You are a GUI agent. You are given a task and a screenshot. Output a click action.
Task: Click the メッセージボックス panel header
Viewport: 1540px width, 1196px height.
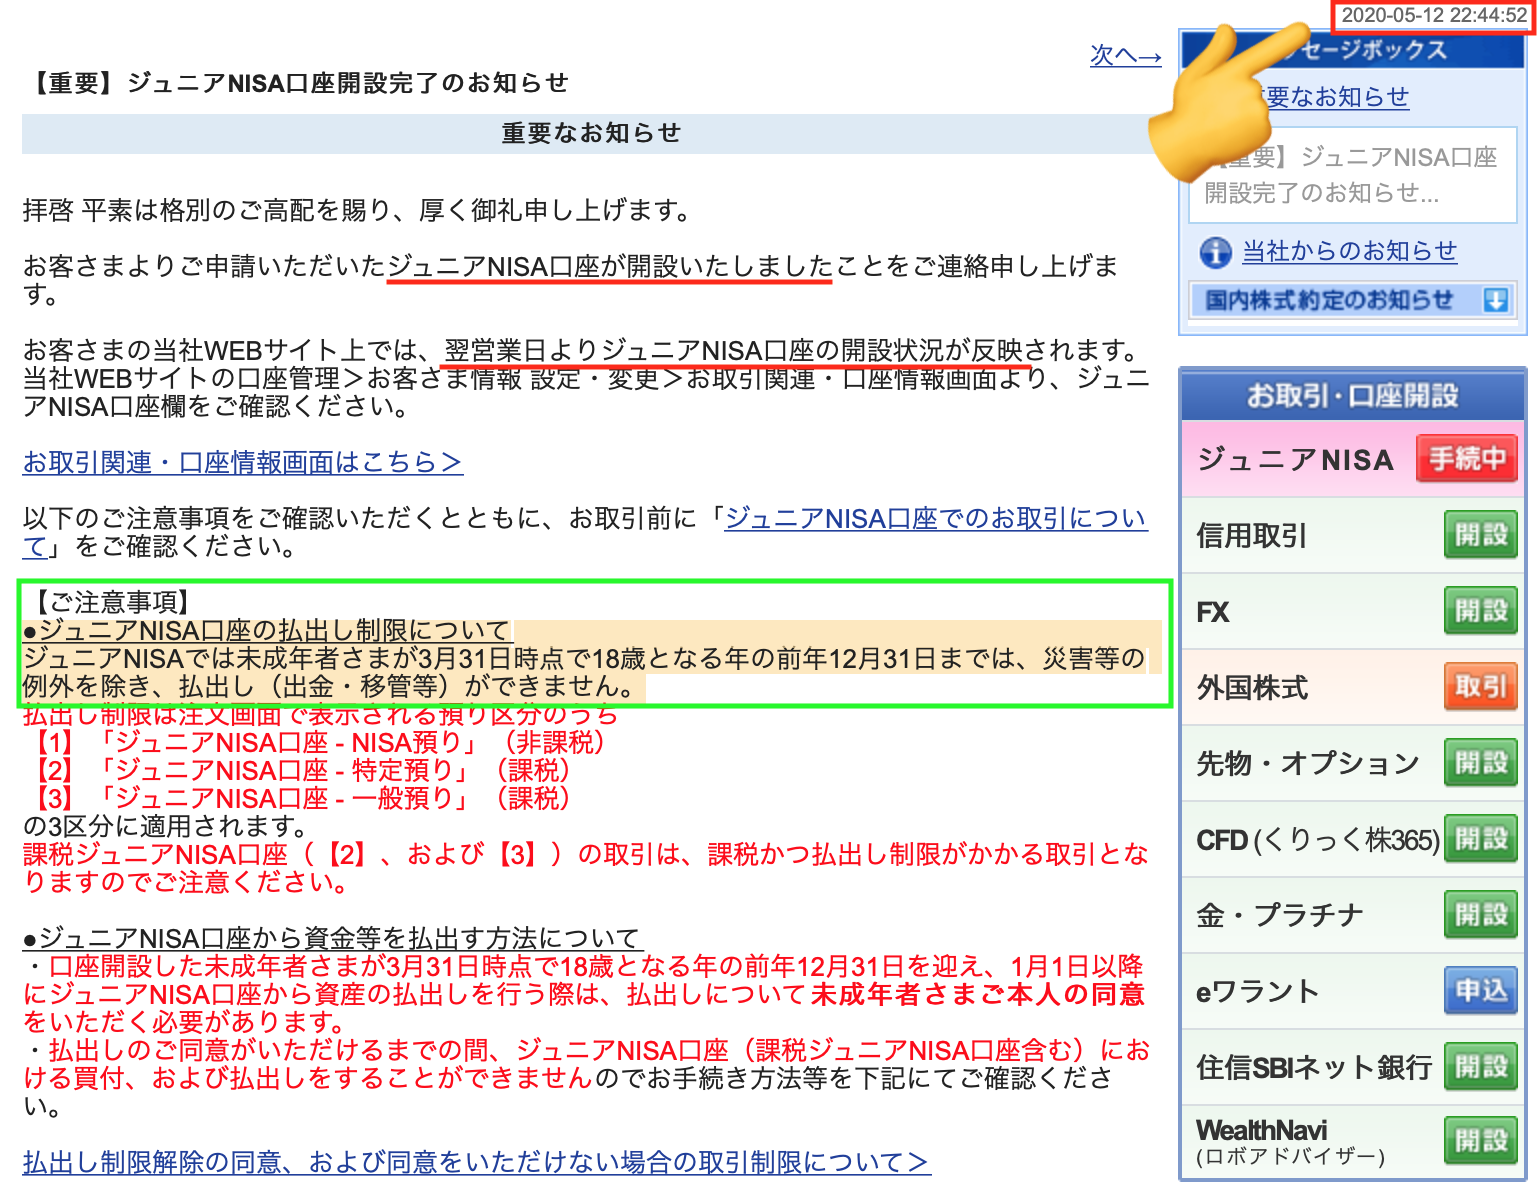(x=1352, y=50)
